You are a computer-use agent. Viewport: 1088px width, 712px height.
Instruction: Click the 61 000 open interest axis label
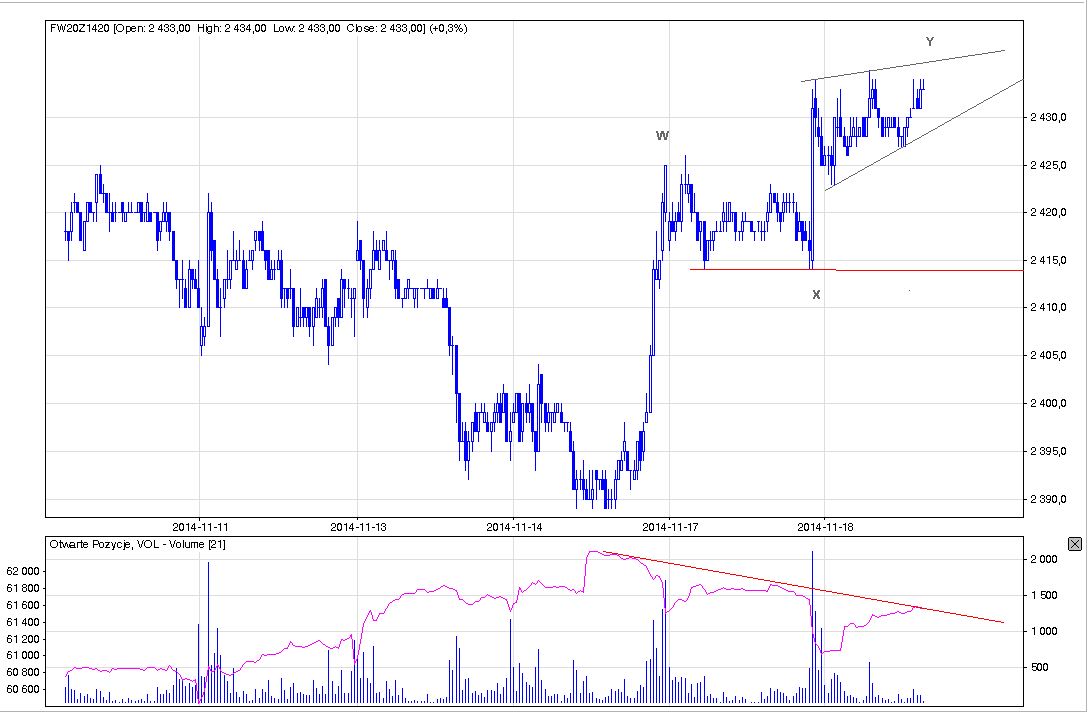(x=23, y=655)
